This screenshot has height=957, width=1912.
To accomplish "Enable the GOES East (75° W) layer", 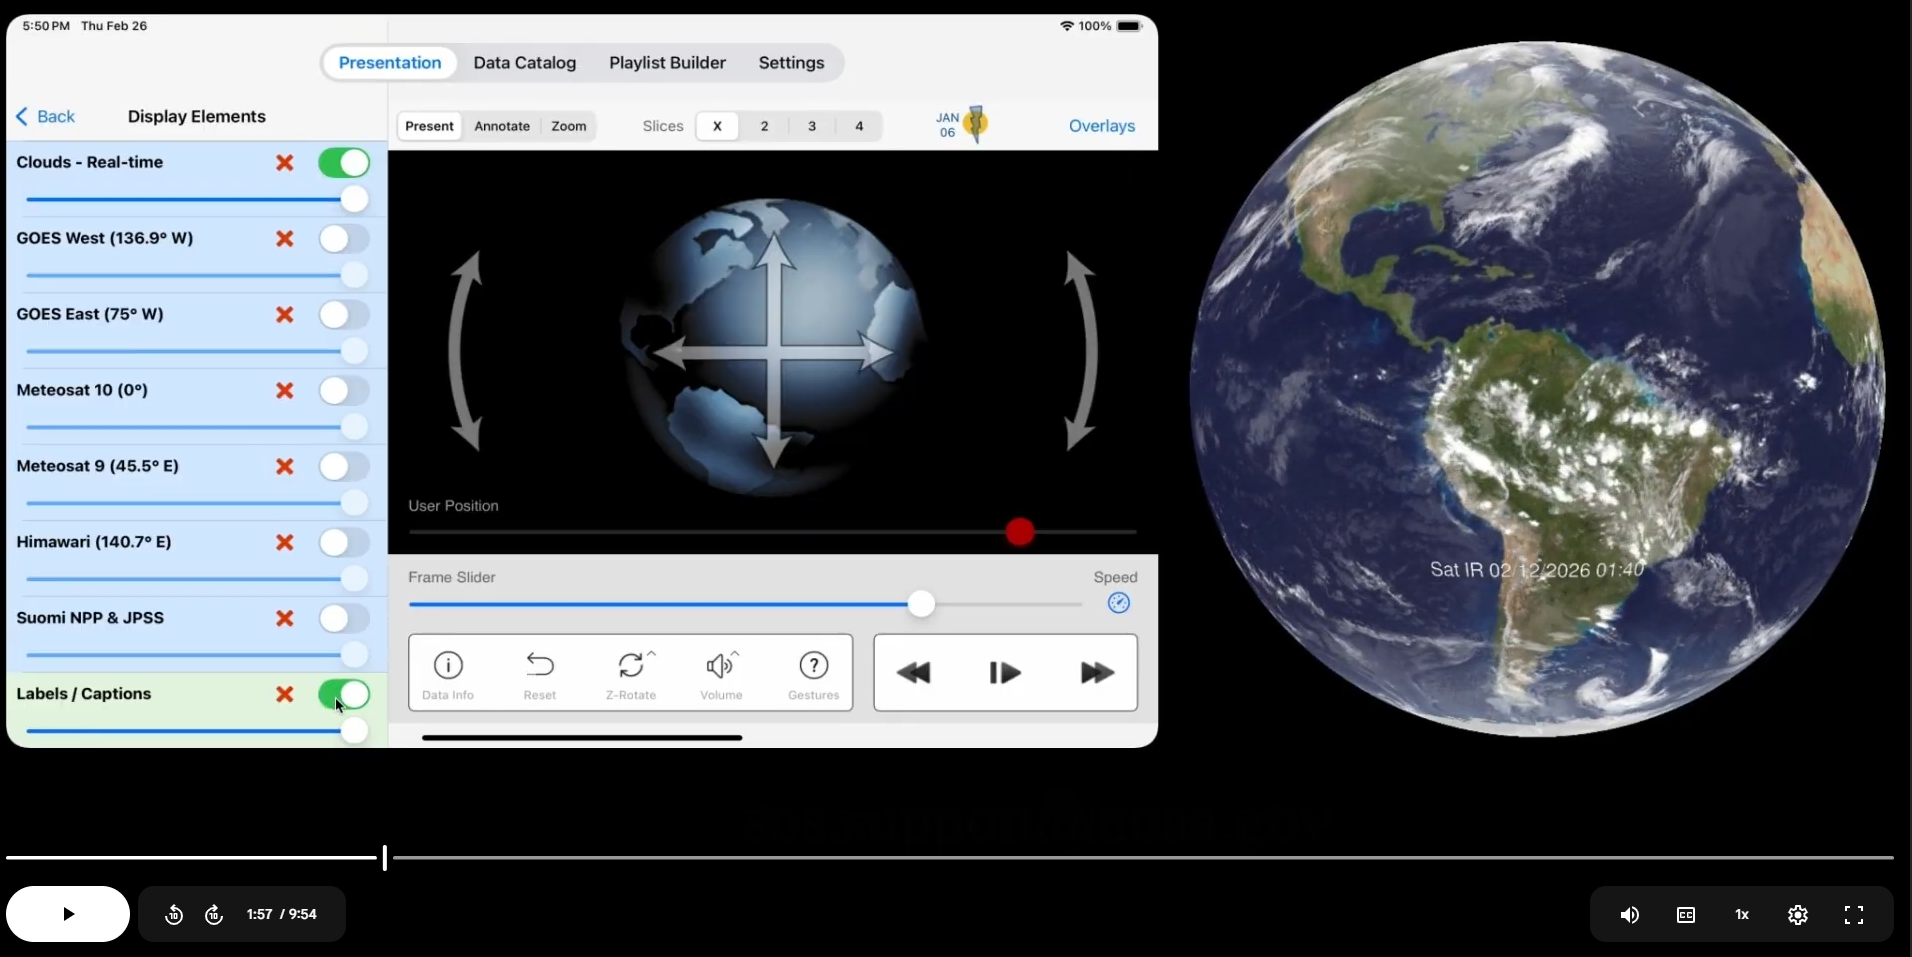I will (x=344, y=315).
